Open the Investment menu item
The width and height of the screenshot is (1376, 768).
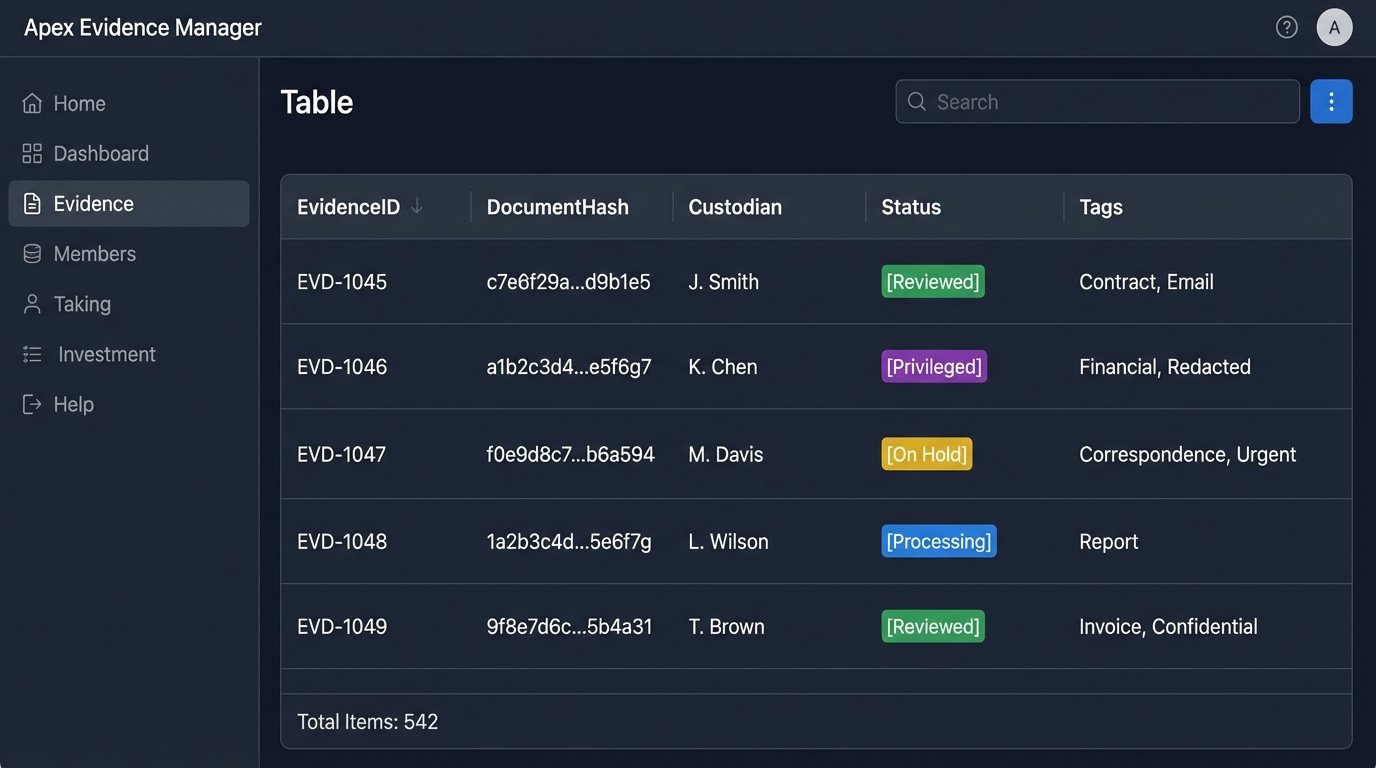pos(106,355)
